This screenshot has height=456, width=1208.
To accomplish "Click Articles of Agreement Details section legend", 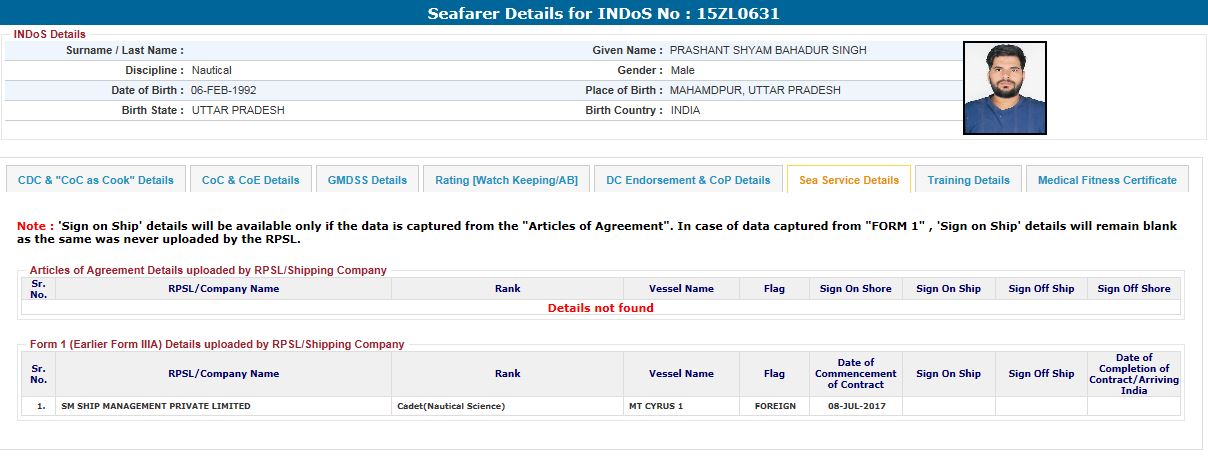I will [208, 270].
